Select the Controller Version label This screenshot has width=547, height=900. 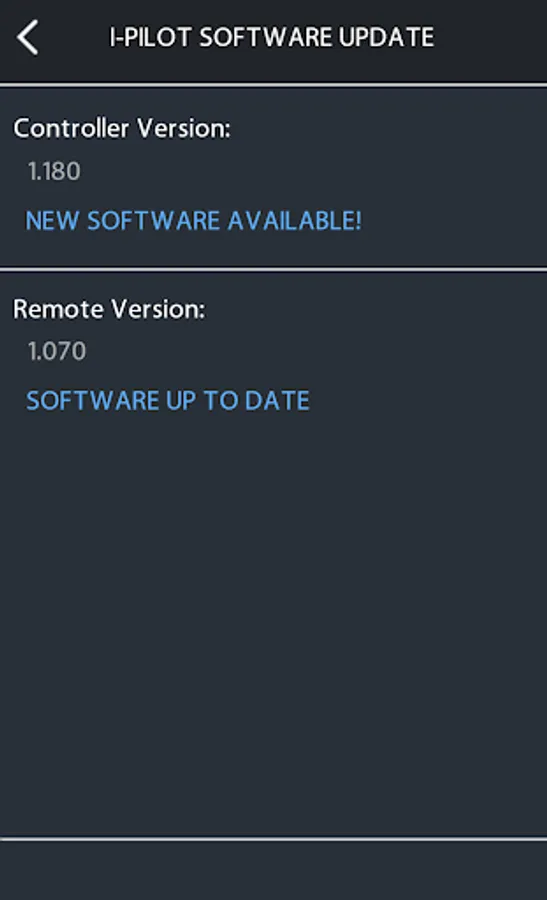(x=122, y=128)
